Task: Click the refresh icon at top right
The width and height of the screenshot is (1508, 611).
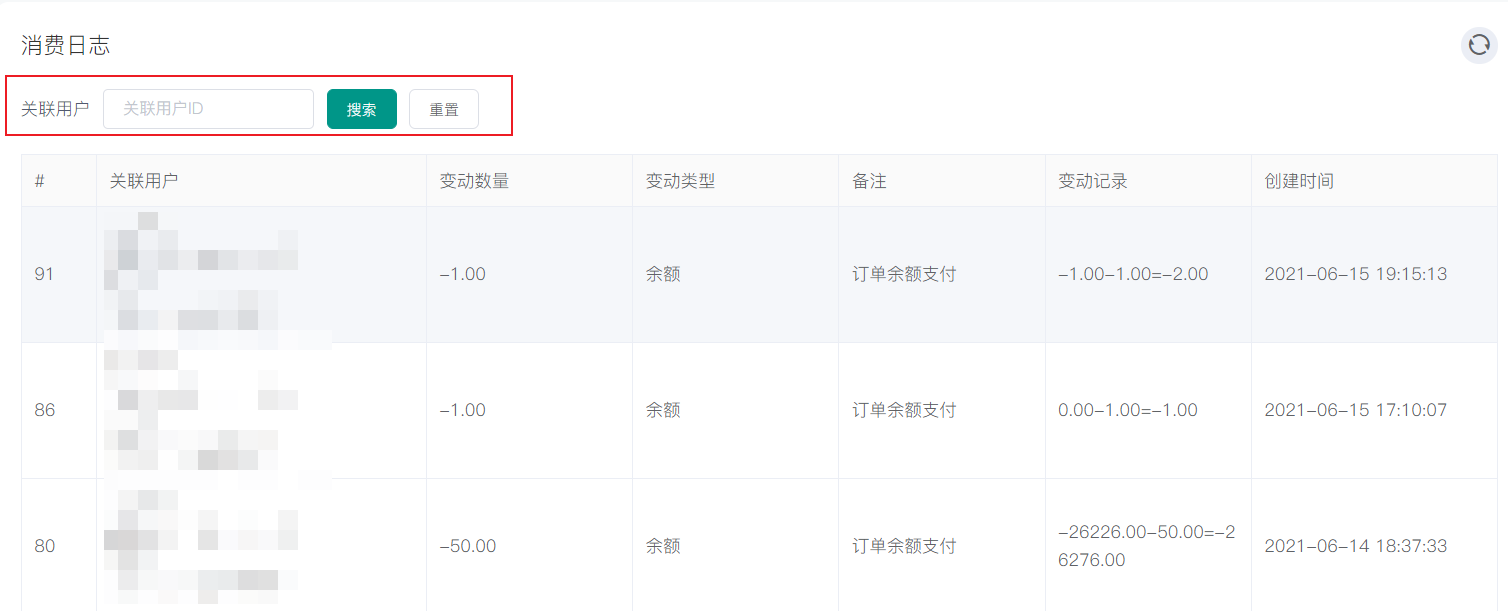Action: click(x=1479, y=45)
